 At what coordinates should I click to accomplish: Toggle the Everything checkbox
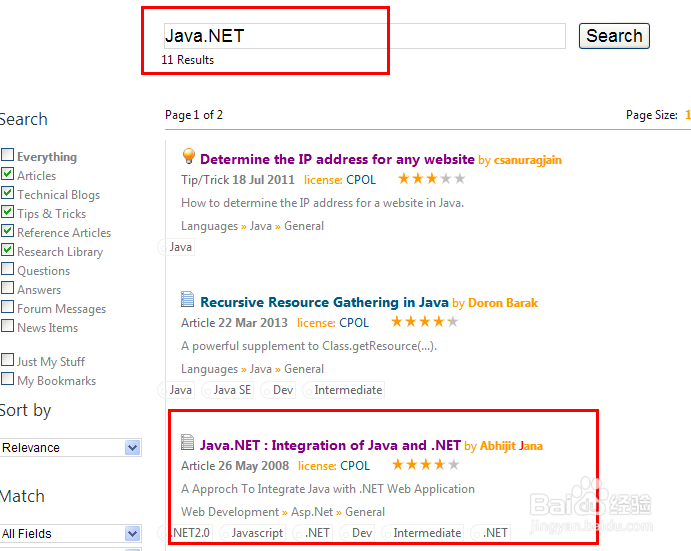8,156
